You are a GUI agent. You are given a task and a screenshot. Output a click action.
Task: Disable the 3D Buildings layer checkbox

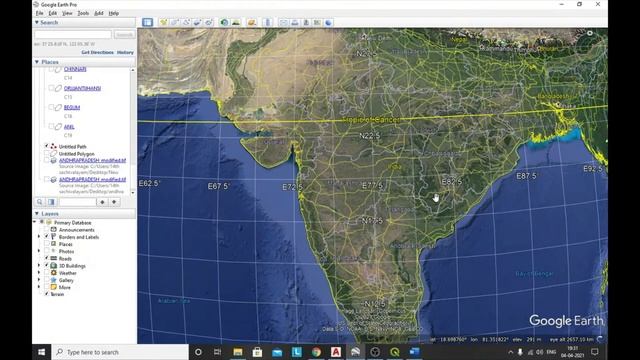(x=47, y=266)
